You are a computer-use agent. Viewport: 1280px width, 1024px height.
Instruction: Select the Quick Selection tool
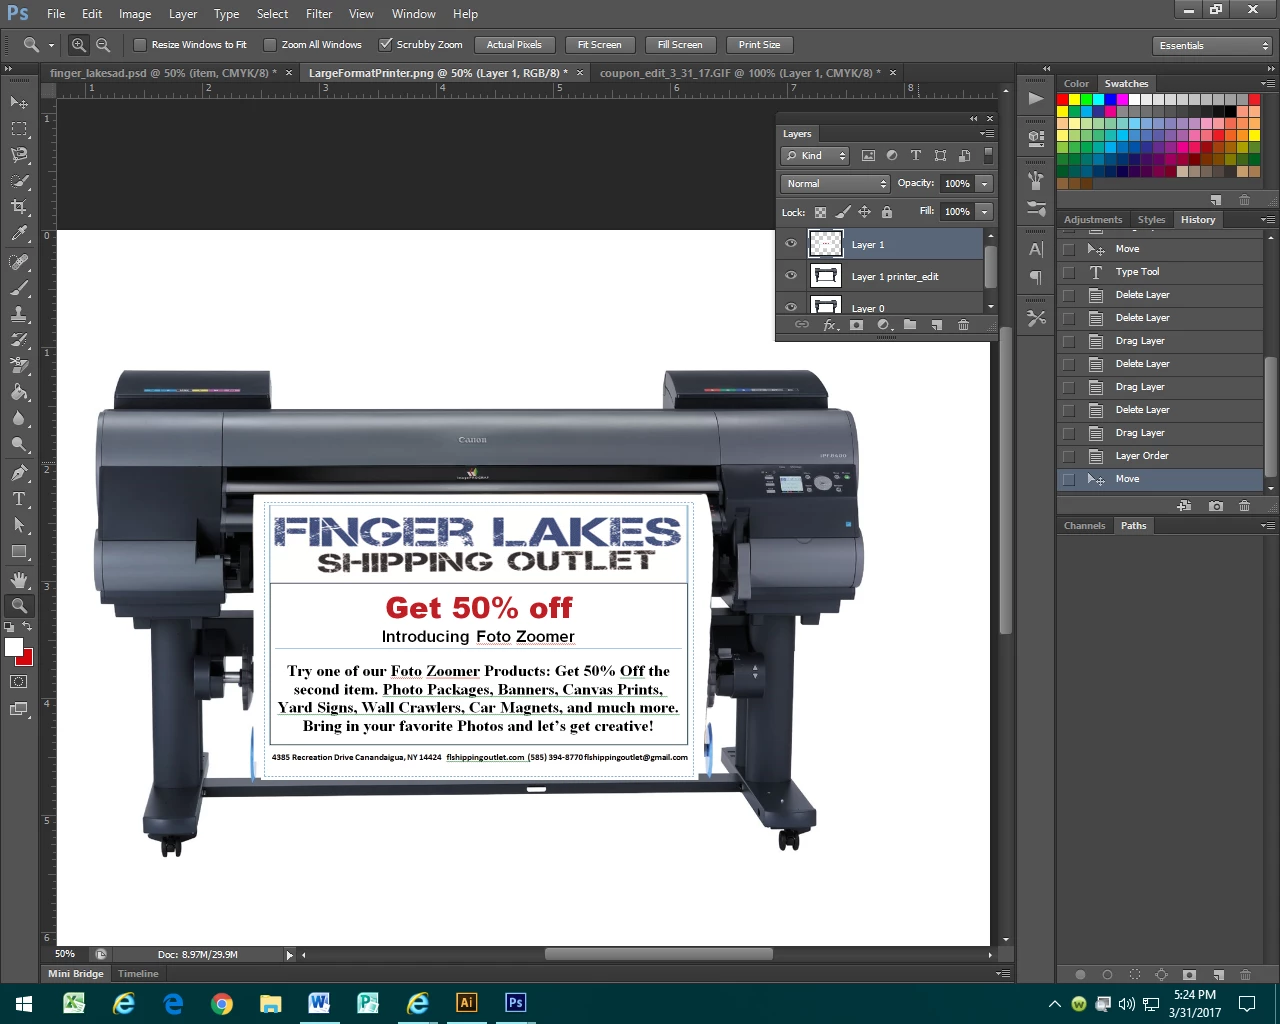coord(19,181)
